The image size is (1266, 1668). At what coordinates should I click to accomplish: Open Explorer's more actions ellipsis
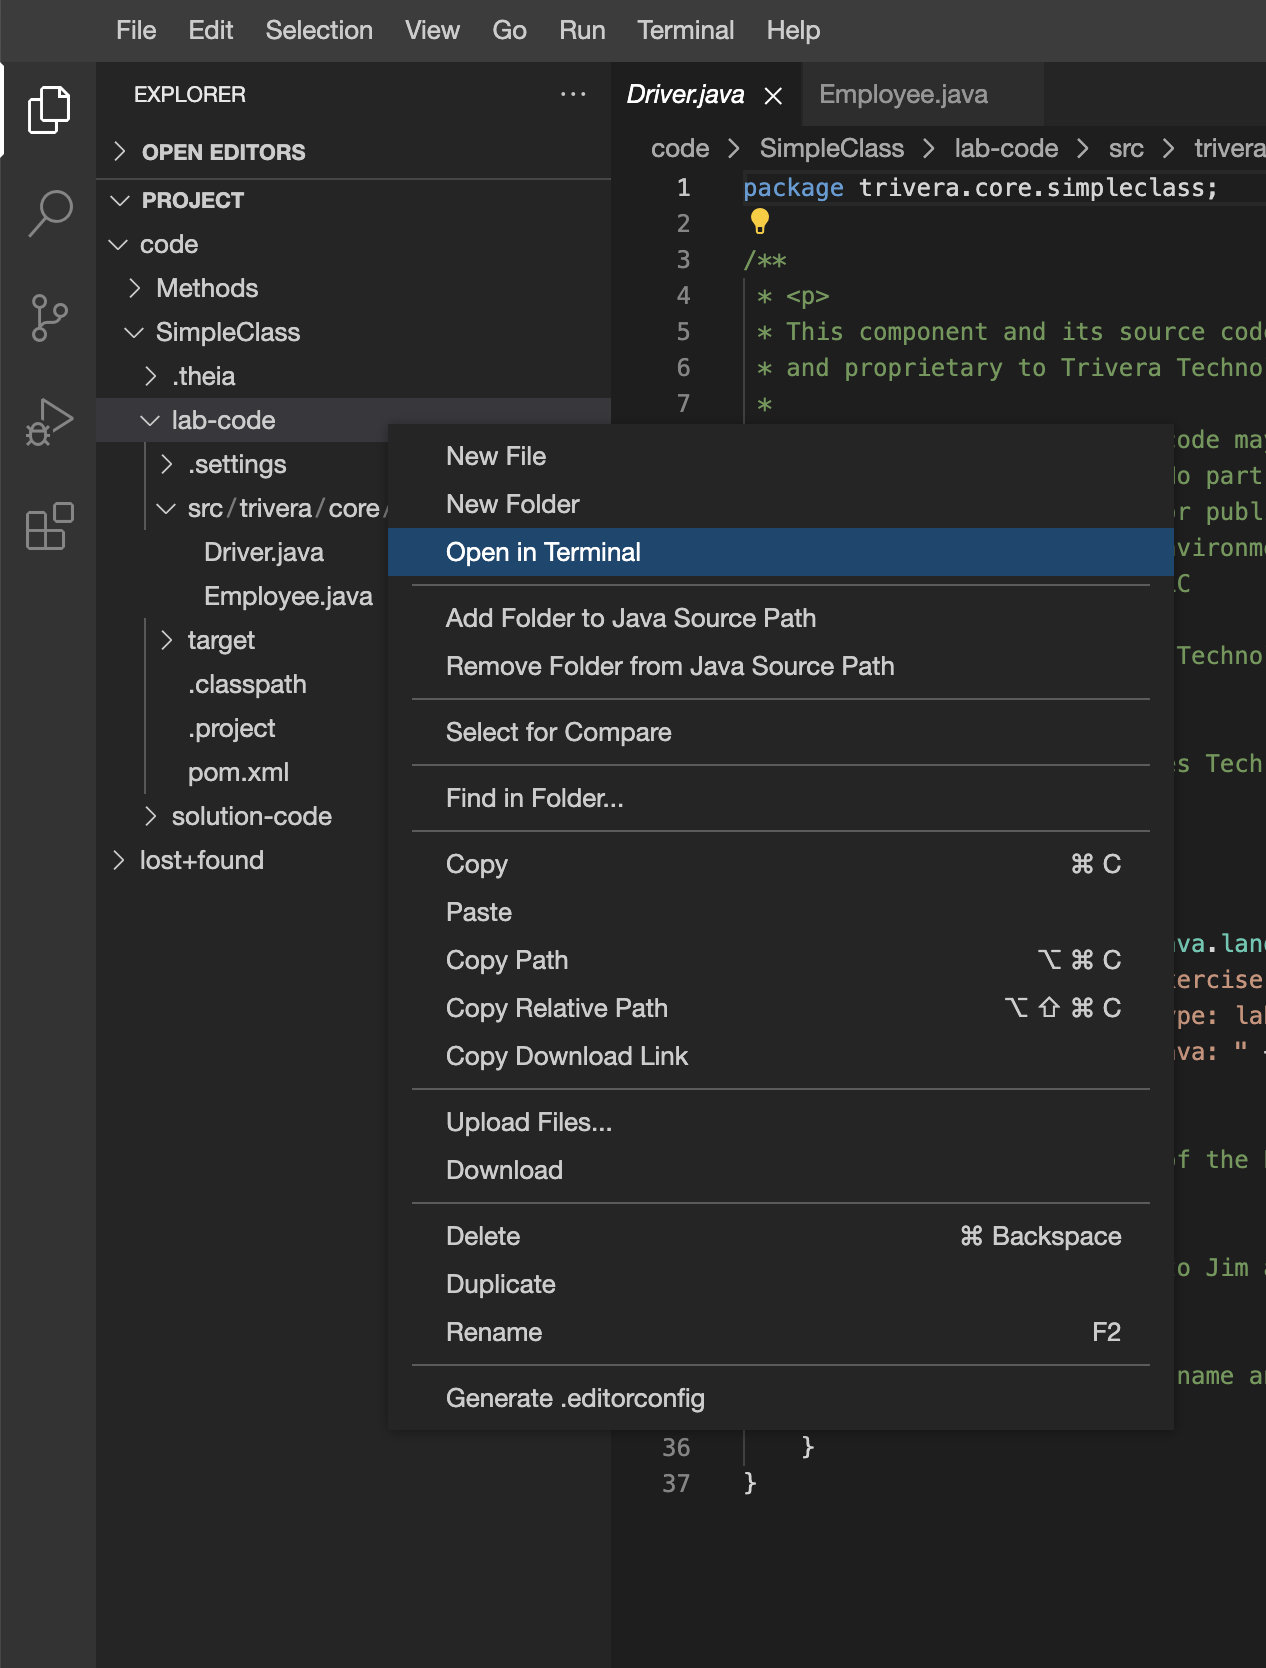click(573, 94)
